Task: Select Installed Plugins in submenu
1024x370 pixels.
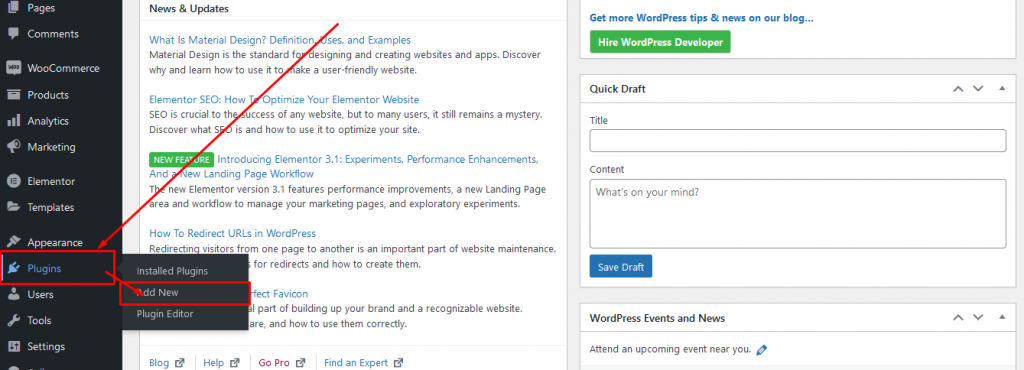Action: [172, 271]
